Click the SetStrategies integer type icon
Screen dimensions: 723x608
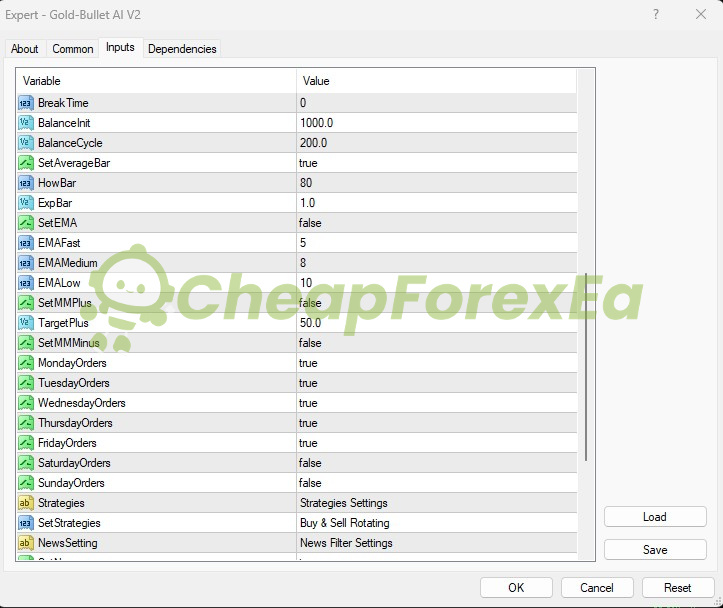(26, 523)
